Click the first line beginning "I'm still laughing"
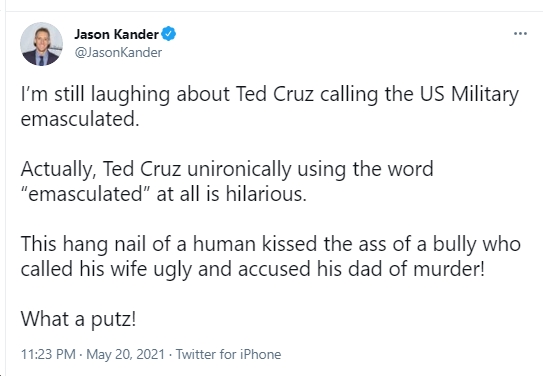 click(270, 94)
